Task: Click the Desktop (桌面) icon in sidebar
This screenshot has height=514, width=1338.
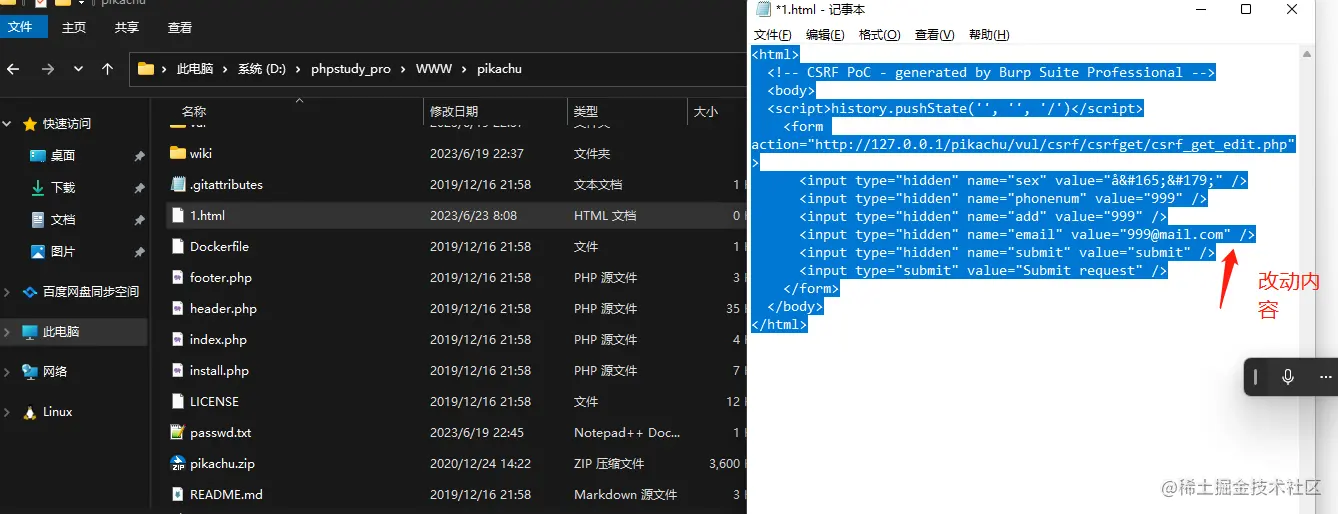Action: point(38,155)
